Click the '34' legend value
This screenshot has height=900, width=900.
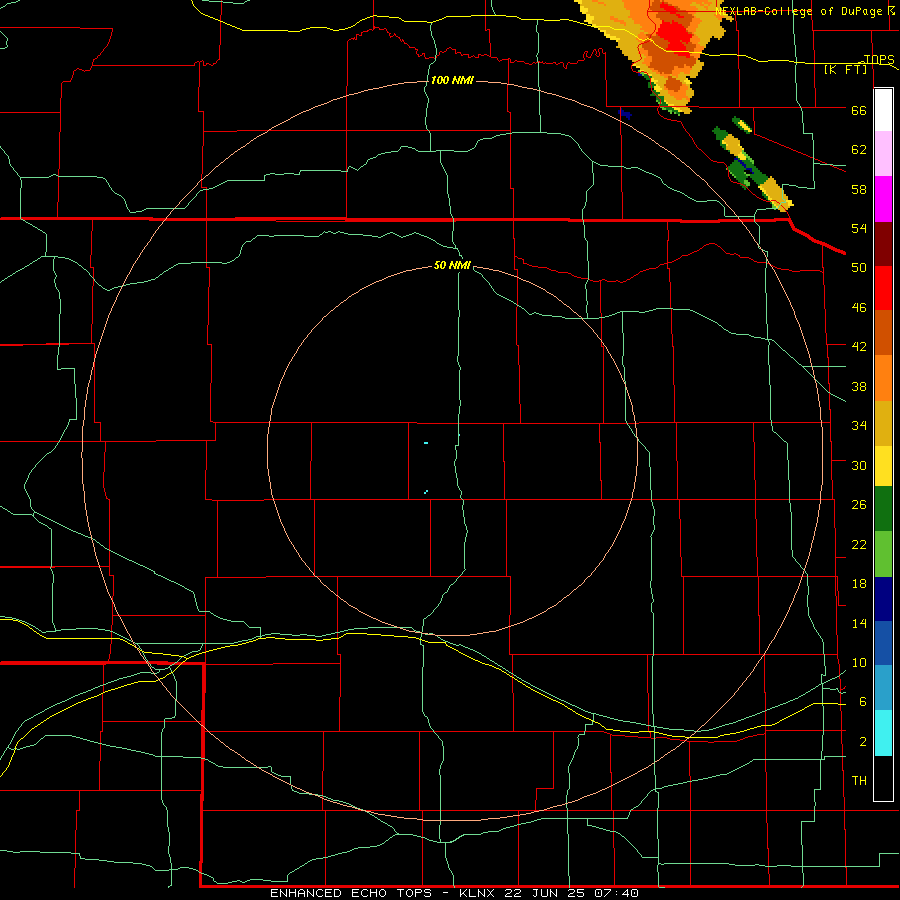tap(859, 425)
